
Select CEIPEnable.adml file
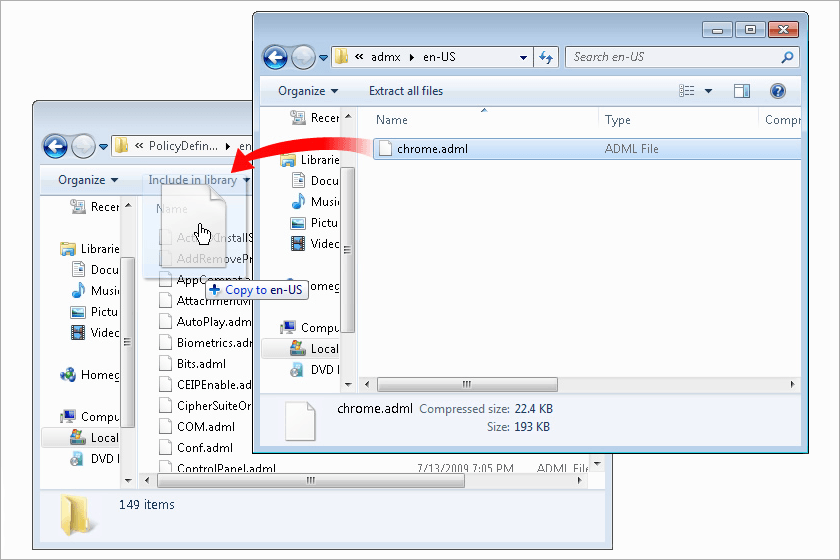pos(205,385)
